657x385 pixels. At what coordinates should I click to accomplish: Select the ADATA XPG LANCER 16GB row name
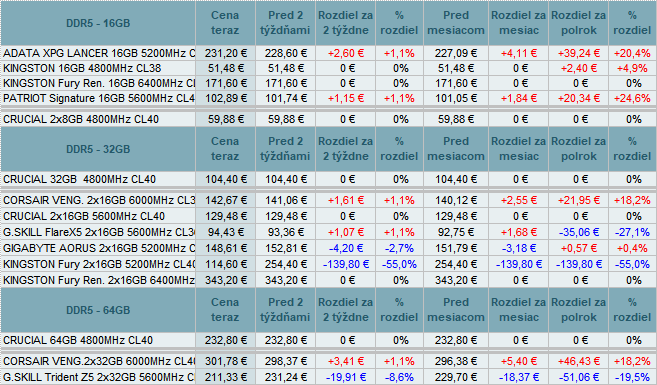click(x=99, y=53)
